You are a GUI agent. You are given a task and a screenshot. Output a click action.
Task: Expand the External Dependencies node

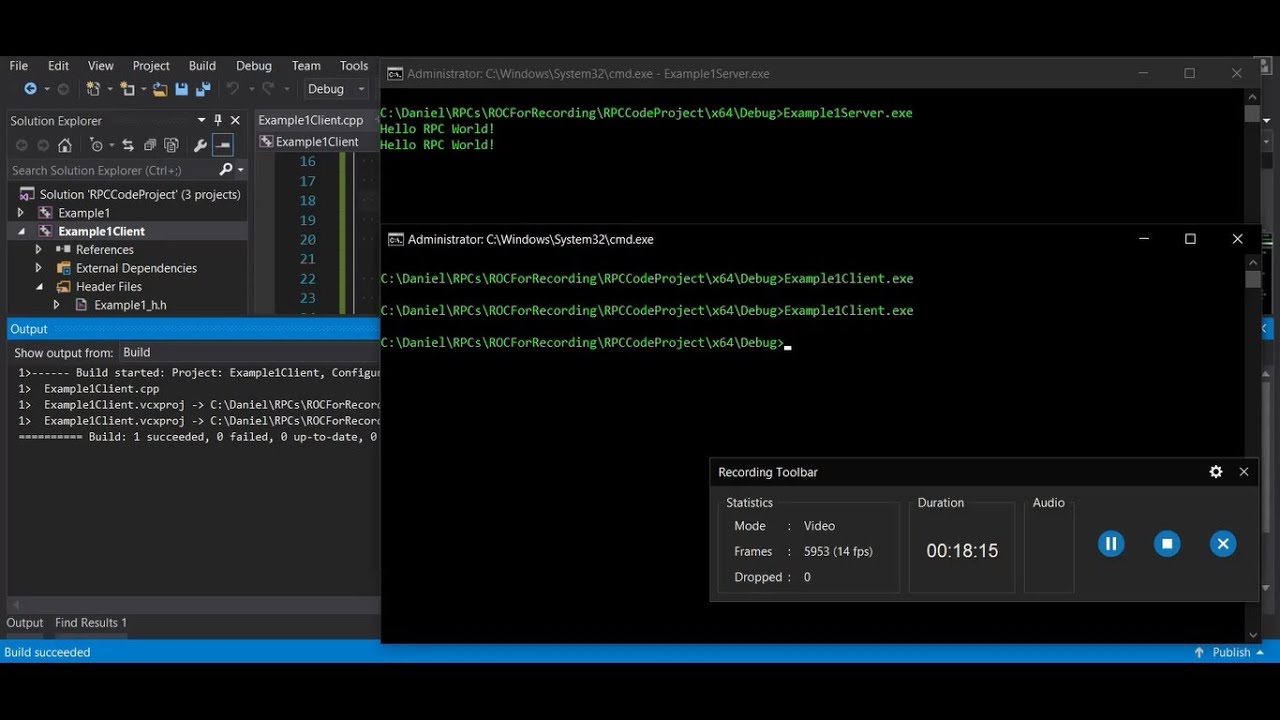coord(38,268)
